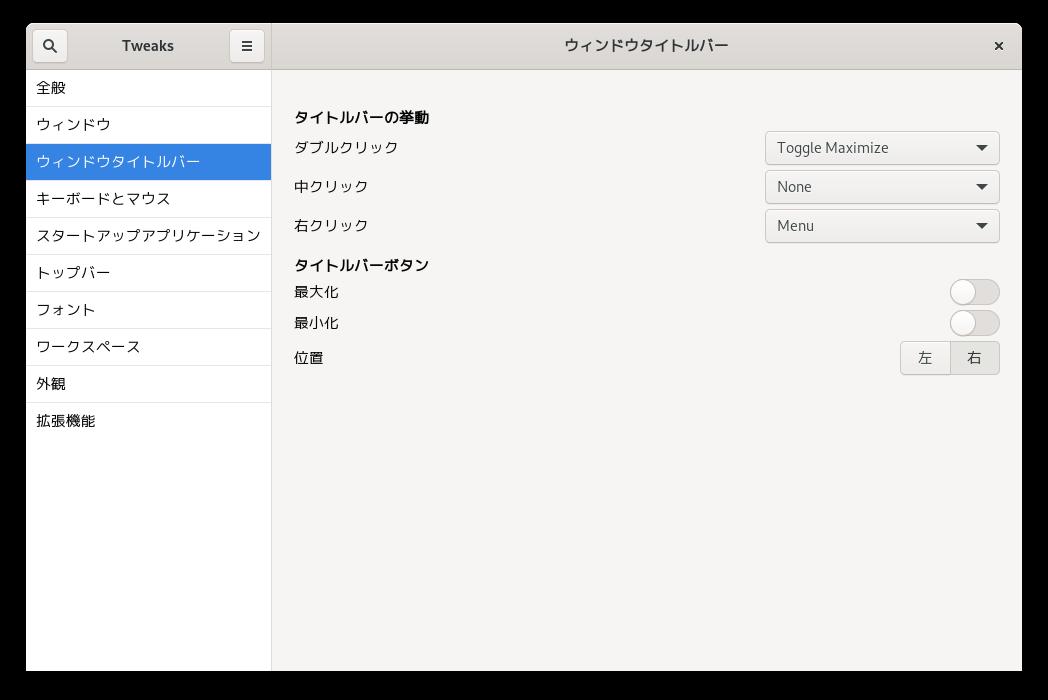Open the ダブルクリック Toggle Maximize dropdown
1048x700 pixels.
tap(881, 148)
